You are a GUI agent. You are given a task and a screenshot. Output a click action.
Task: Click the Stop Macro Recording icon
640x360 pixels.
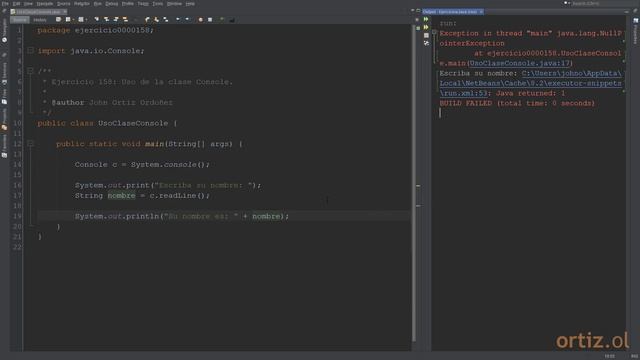(210, 20)
